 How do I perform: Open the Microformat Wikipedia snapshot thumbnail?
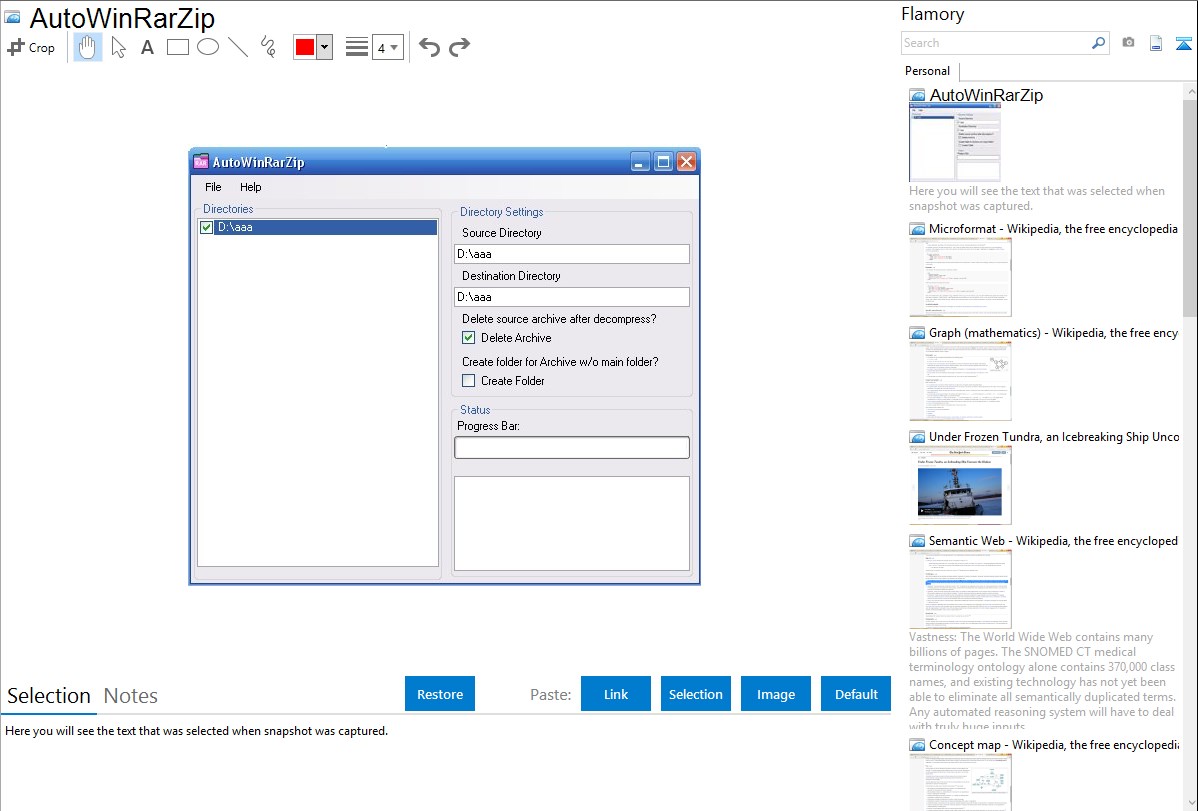(960, 277)
